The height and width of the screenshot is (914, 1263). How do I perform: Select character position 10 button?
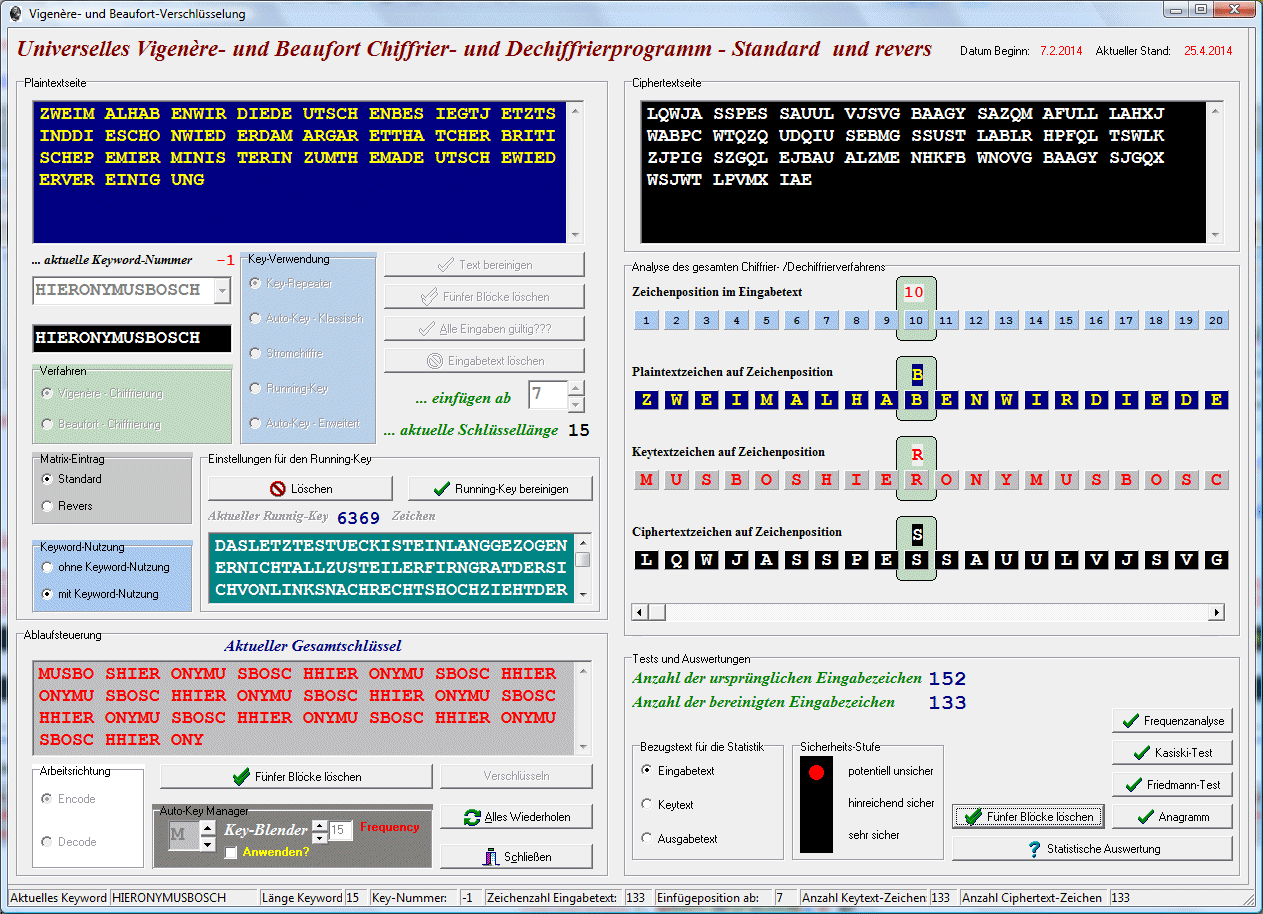coord(917,321)
